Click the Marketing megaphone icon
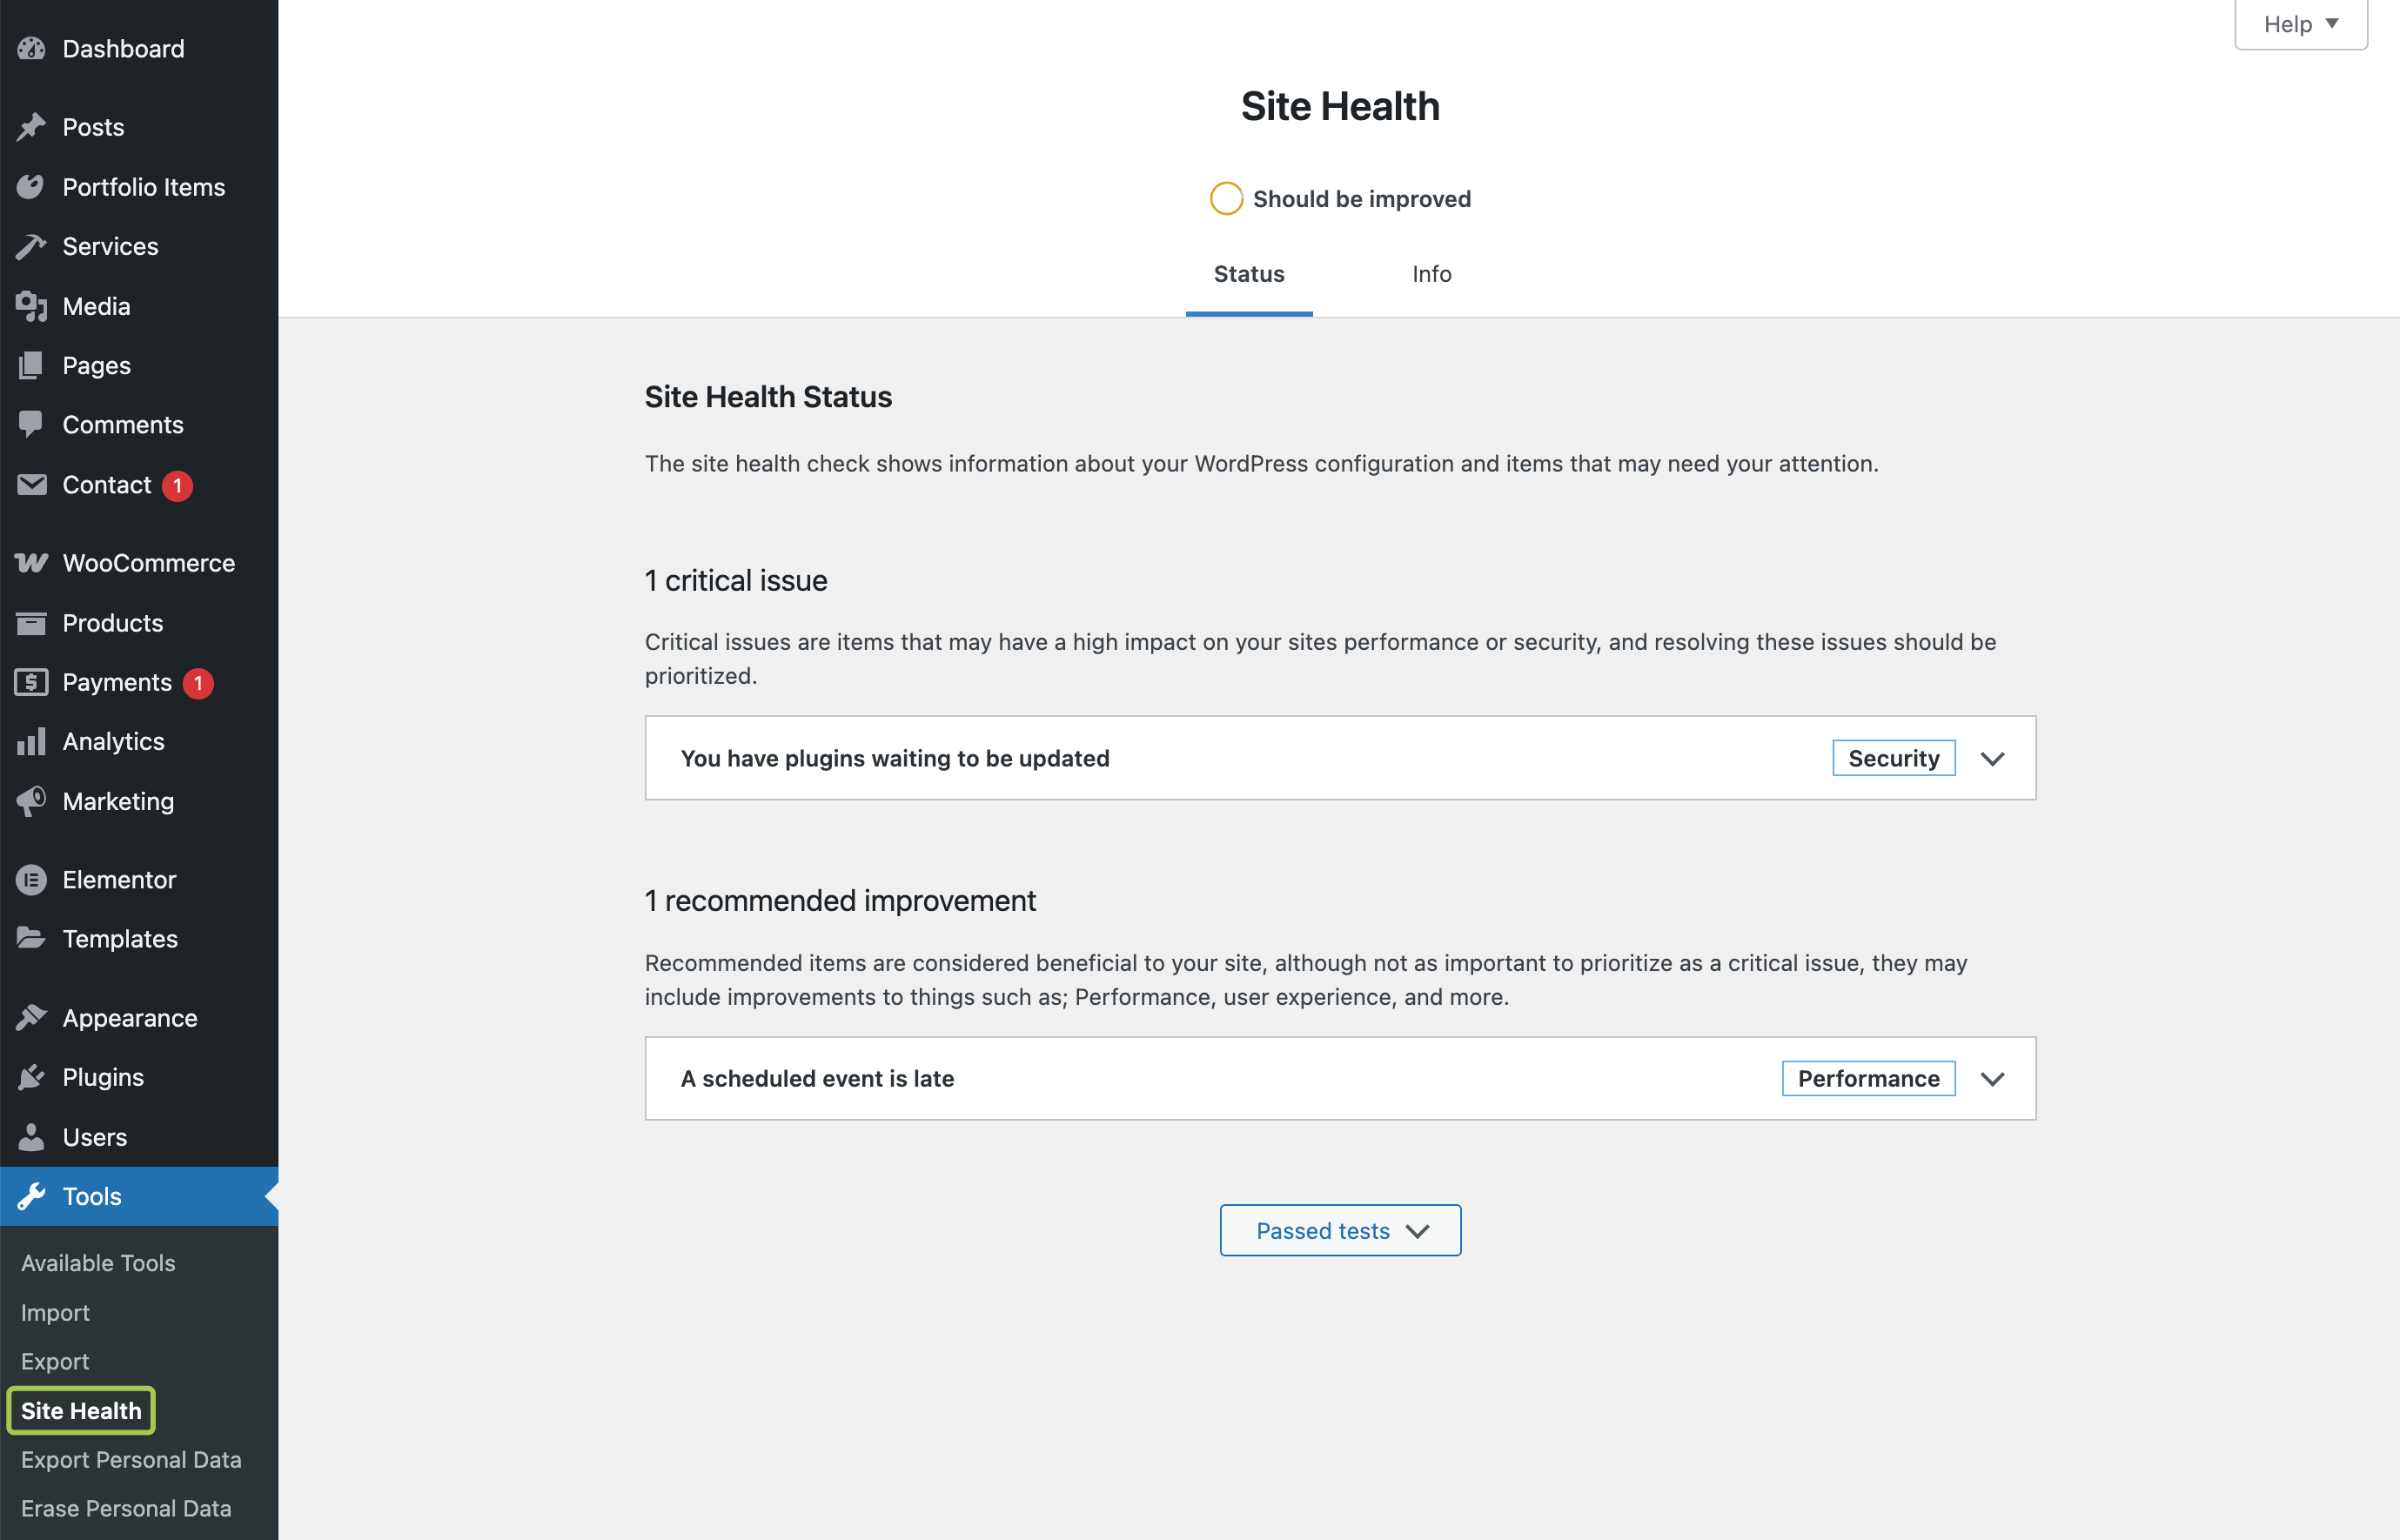Image resolution: width=2400 pixels, height=1540 pixels. click(x=31, y=801)
